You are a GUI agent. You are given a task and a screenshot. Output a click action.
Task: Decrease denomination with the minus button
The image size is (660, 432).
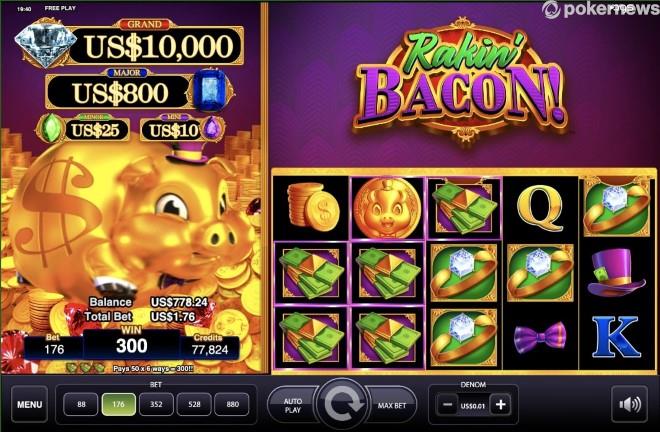tap(447, 405)
